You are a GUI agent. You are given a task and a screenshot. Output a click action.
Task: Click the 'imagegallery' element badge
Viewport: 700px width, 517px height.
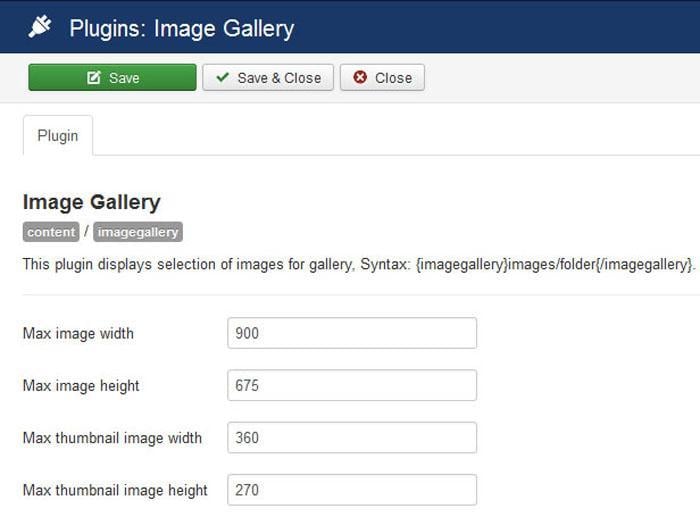(138, 232)
